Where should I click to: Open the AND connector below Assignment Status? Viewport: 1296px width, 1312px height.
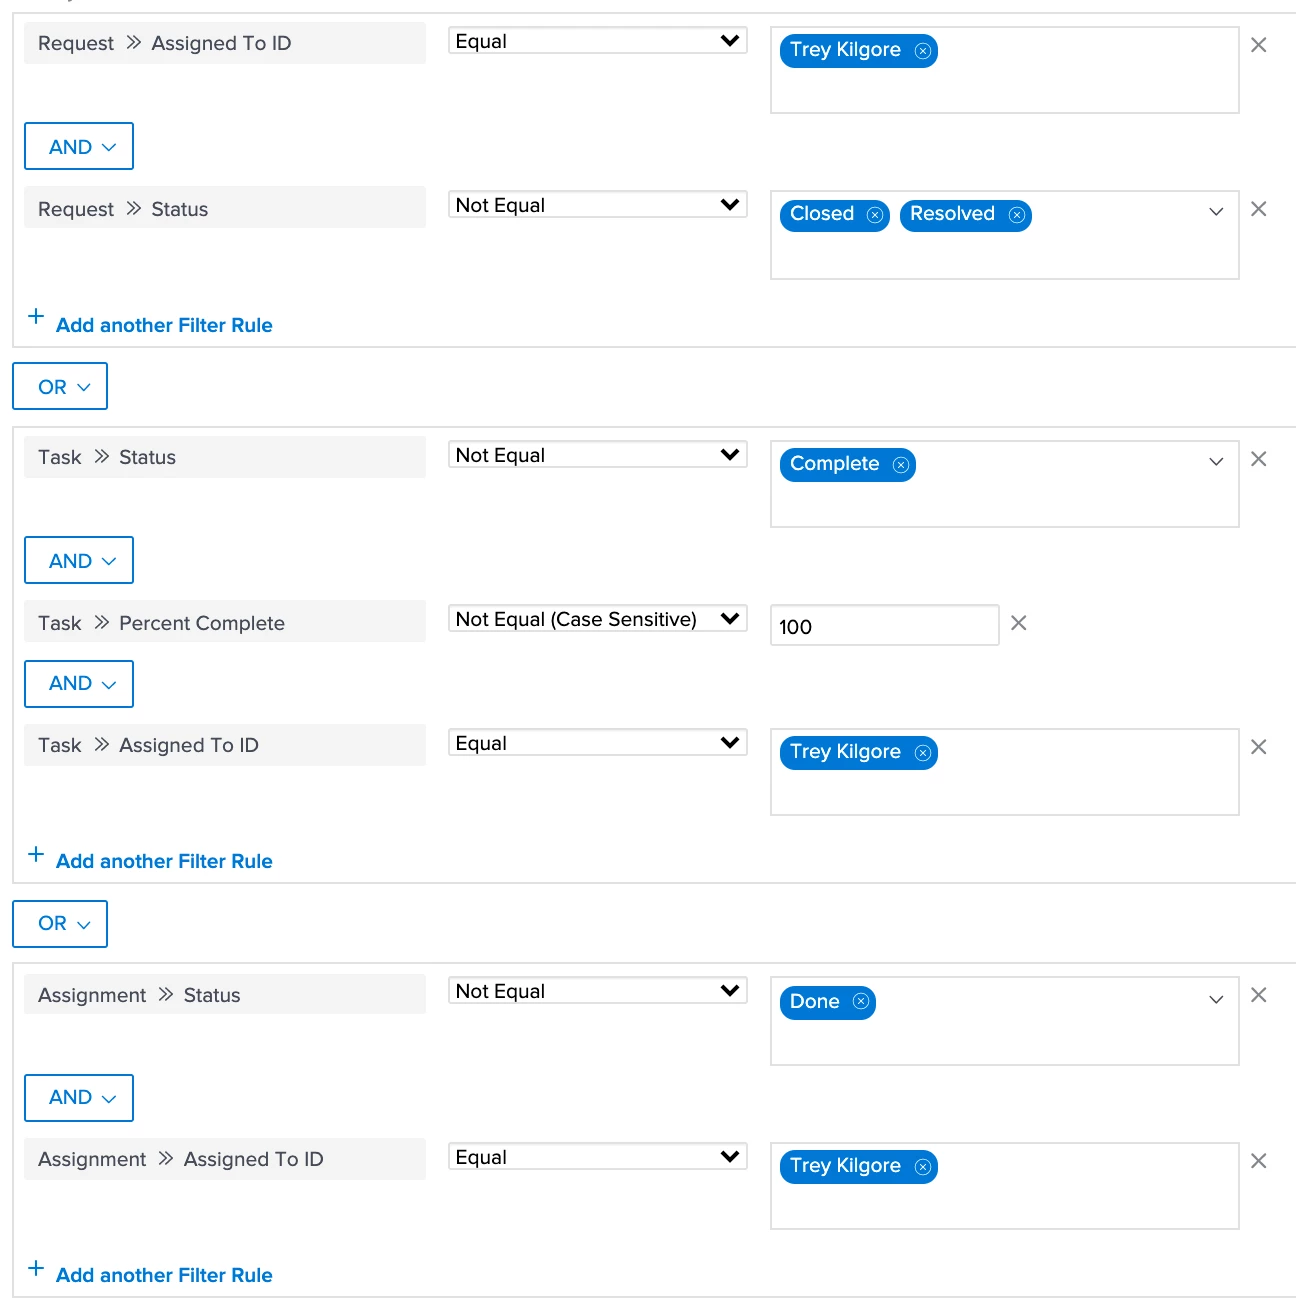pos(79,1097)
